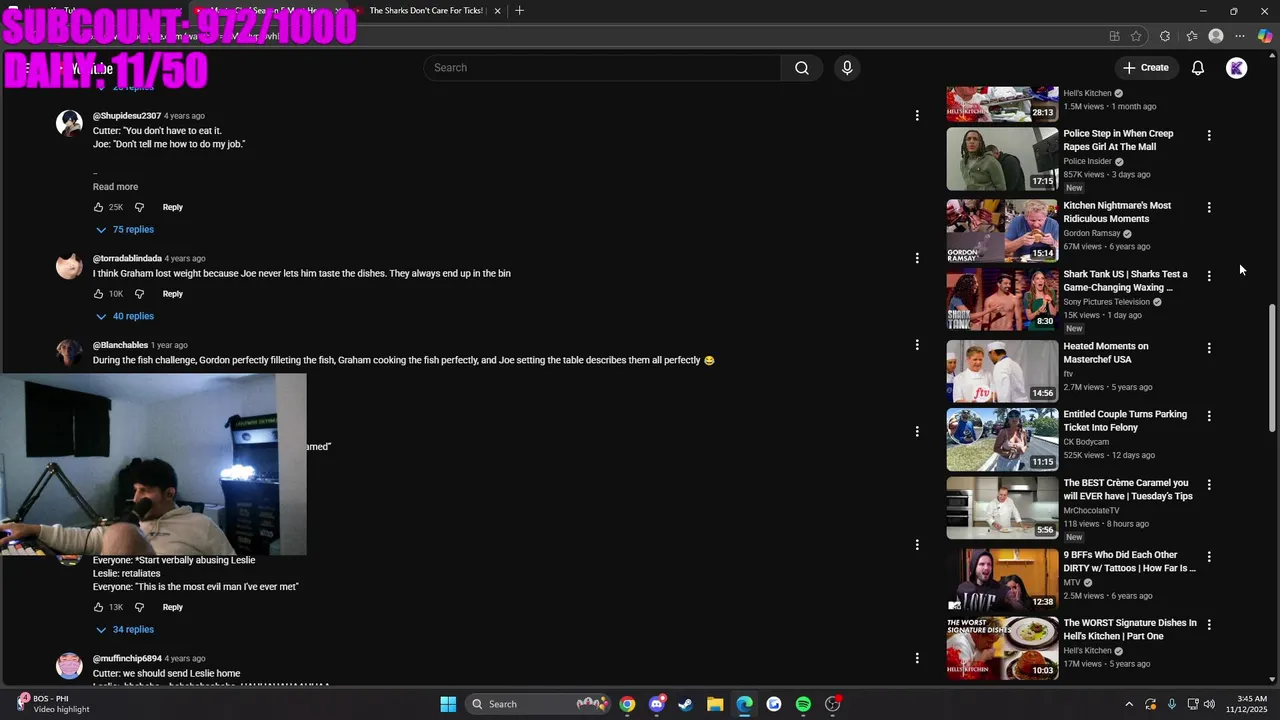Dislike the @Shupidesu2307 comment
The image size is (1280, 720).
(139, 207)
